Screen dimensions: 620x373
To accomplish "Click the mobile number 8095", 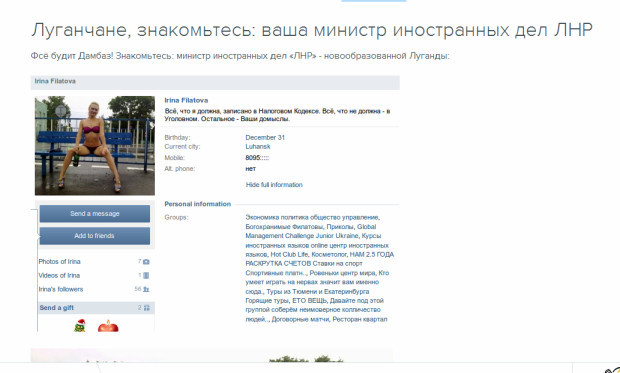I will tap(257, 158).
